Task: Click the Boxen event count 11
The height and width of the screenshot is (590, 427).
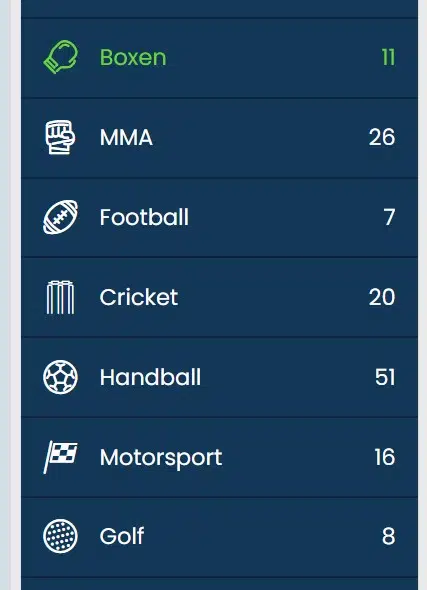Action: (x=388, y=58)
